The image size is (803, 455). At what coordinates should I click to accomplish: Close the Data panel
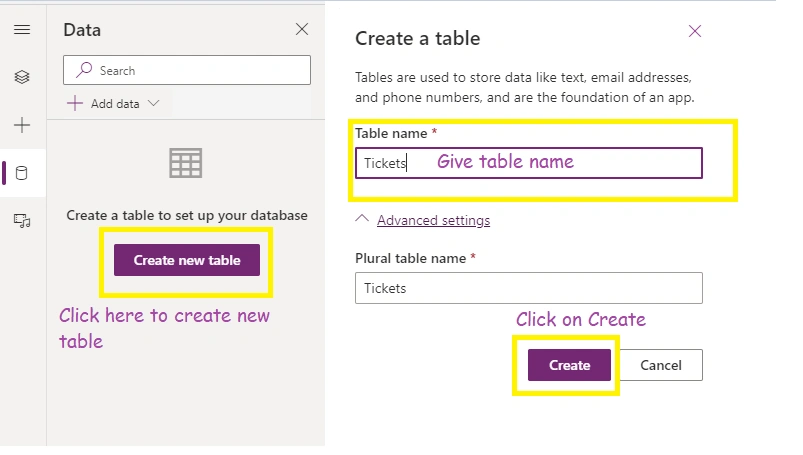302,29
